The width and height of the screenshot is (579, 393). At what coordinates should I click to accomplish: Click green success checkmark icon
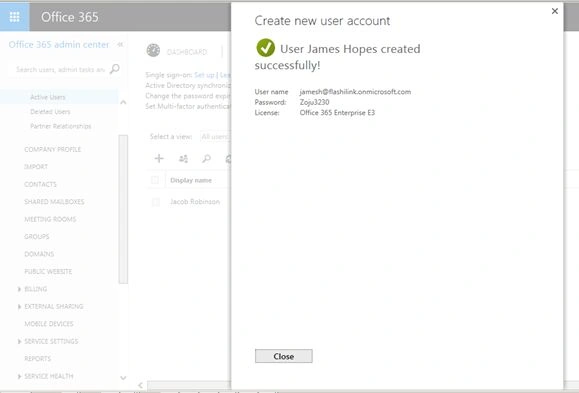point(265,48)
